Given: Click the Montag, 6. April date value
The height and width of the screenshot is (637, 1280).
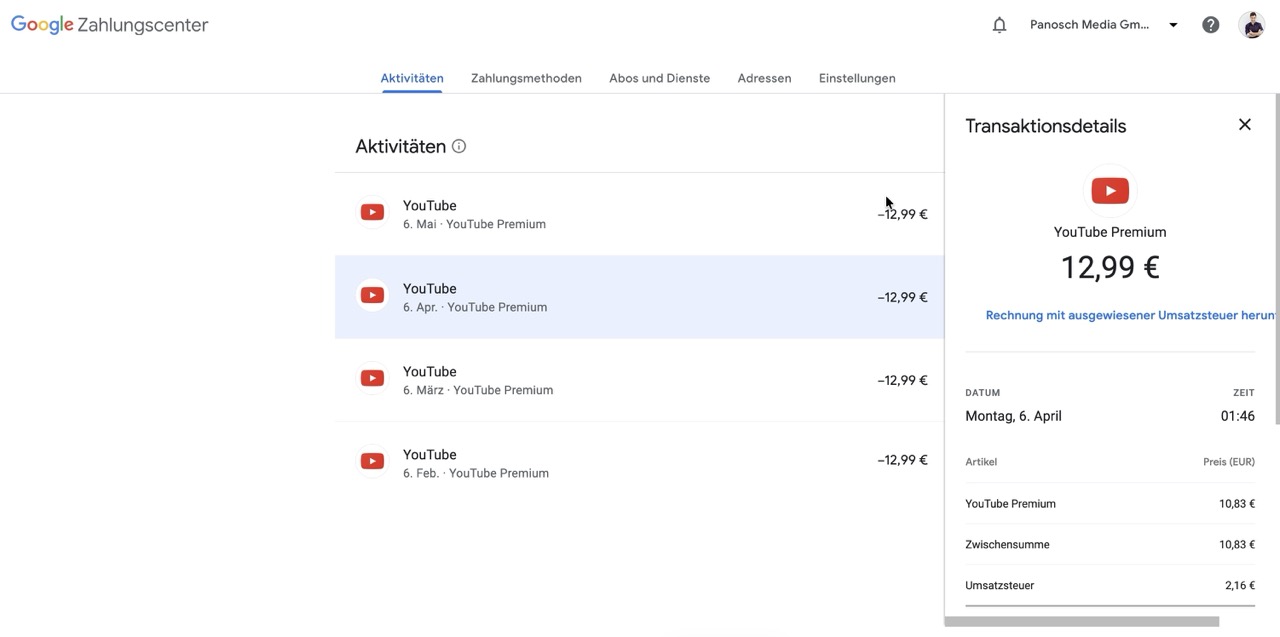Looking at the screenshot, I should 1013,416.
